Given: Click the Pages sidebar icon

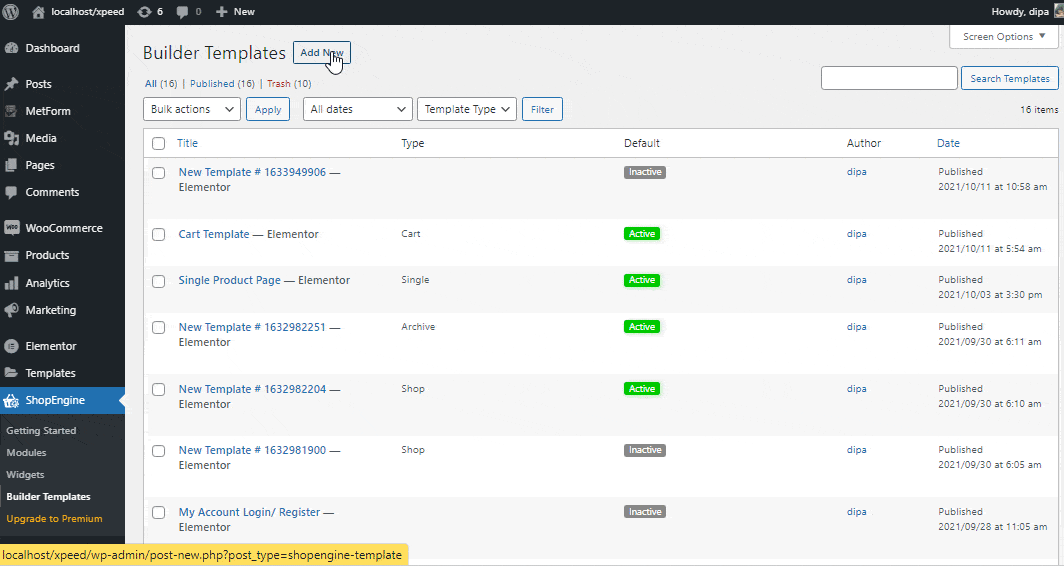Looking at the screenshot, I should [x=12, y=166].
